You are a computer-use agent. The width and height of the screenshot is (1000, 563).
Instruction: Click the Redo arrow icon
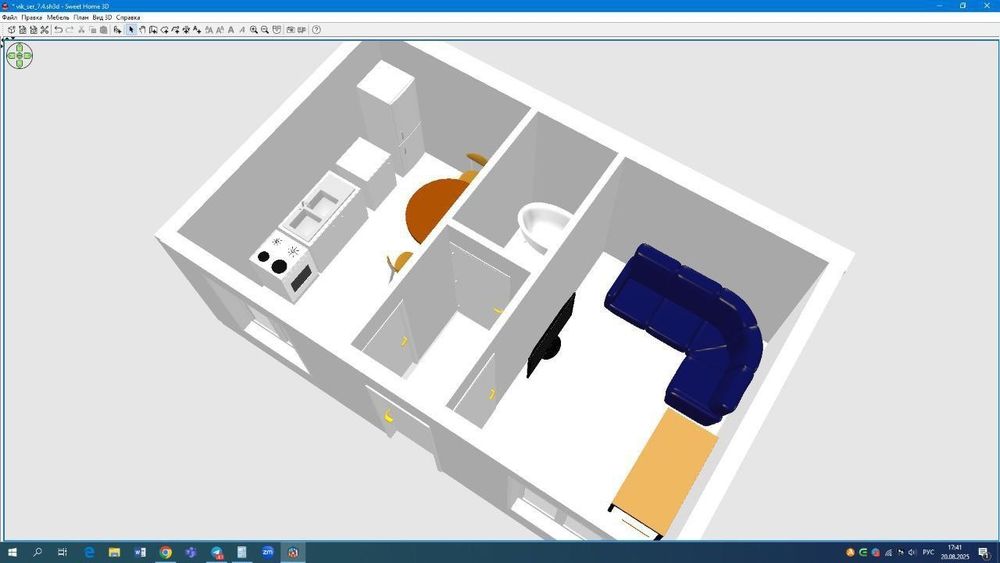coord(69,30)
